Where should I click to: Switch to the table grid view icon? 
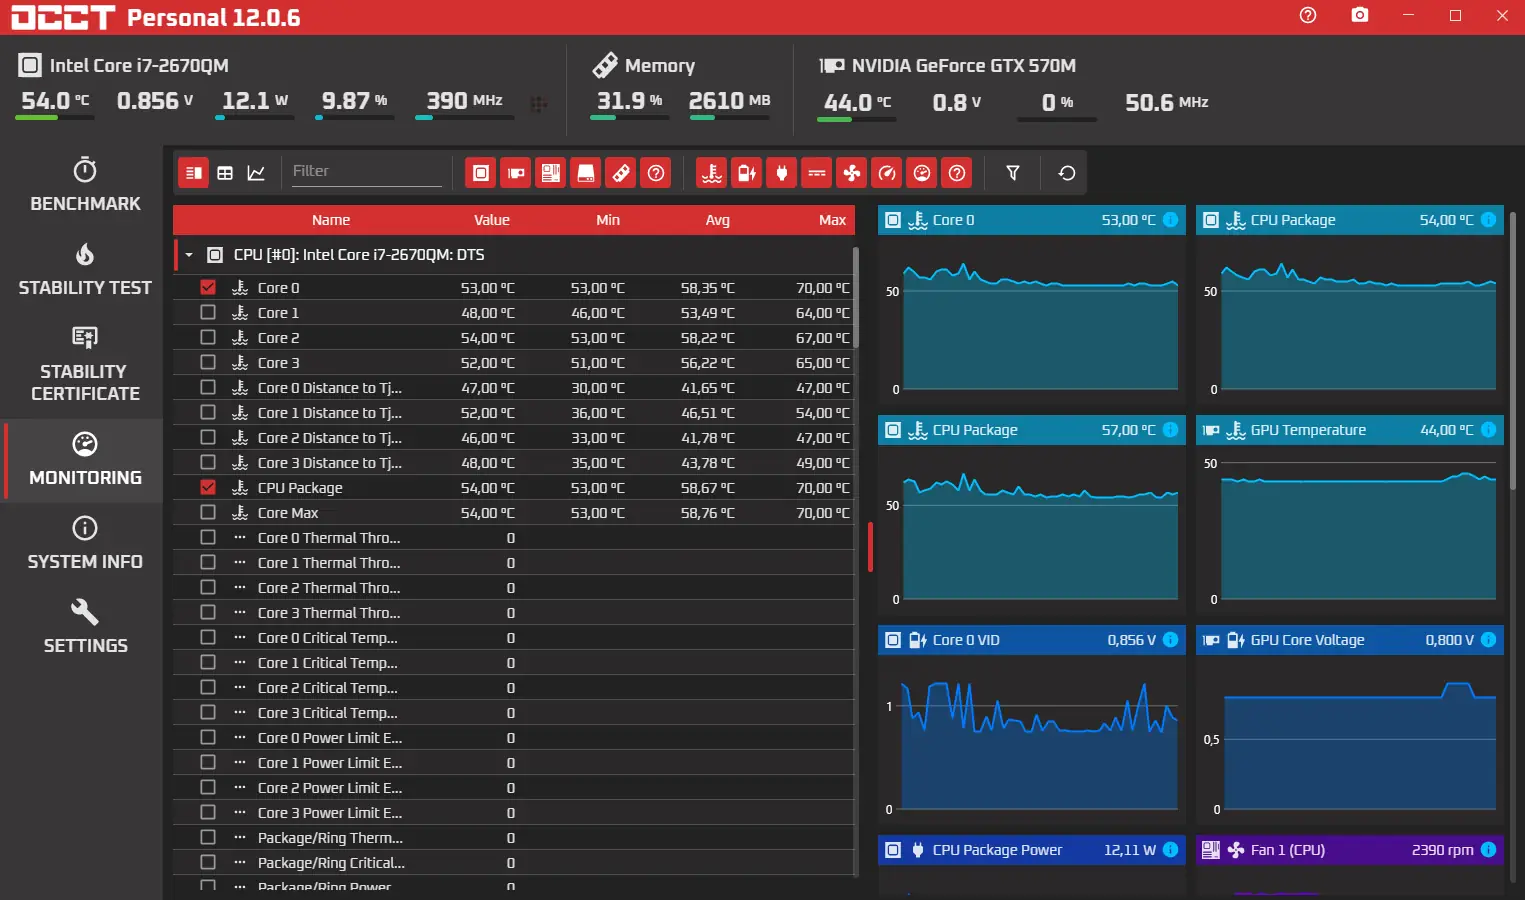225,173
